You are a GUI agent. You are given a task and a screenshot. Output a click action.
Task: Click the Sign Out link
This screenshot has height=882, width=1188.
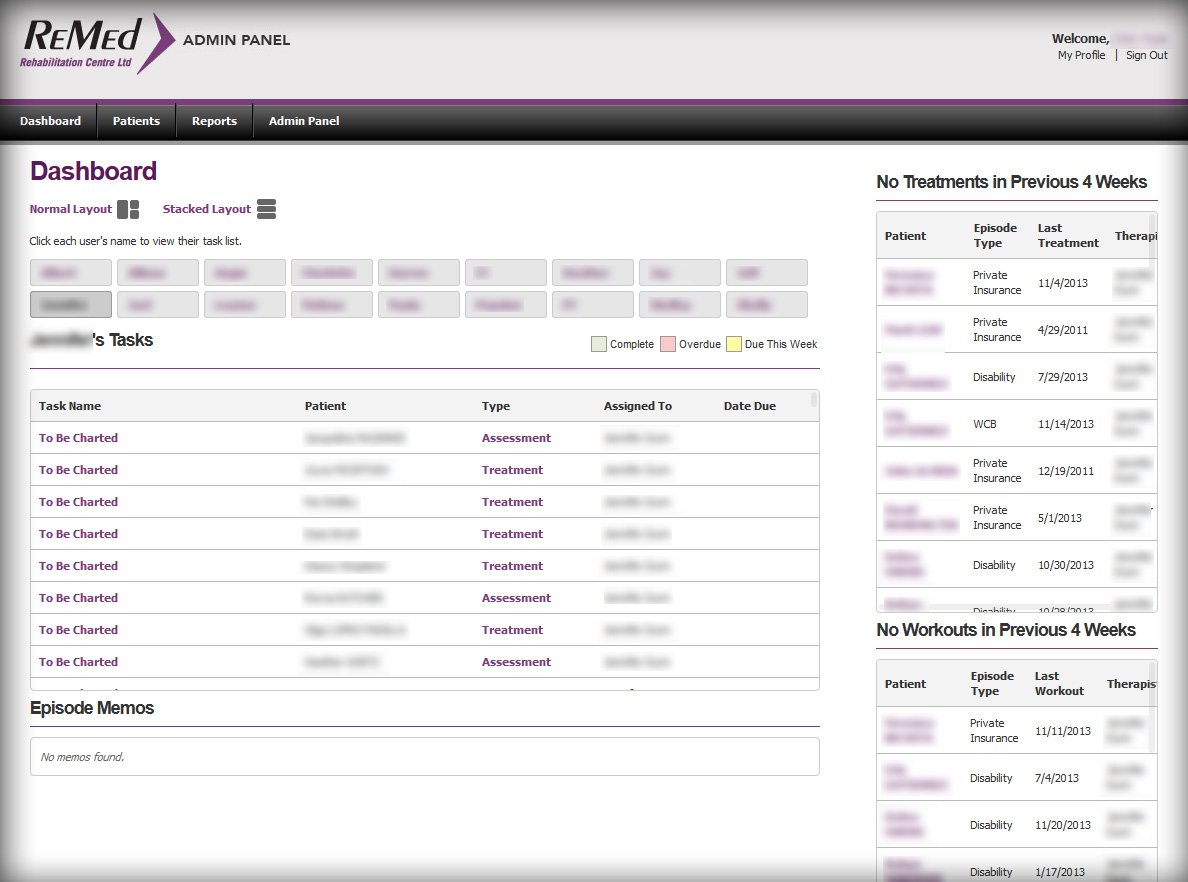[1146, 55]
